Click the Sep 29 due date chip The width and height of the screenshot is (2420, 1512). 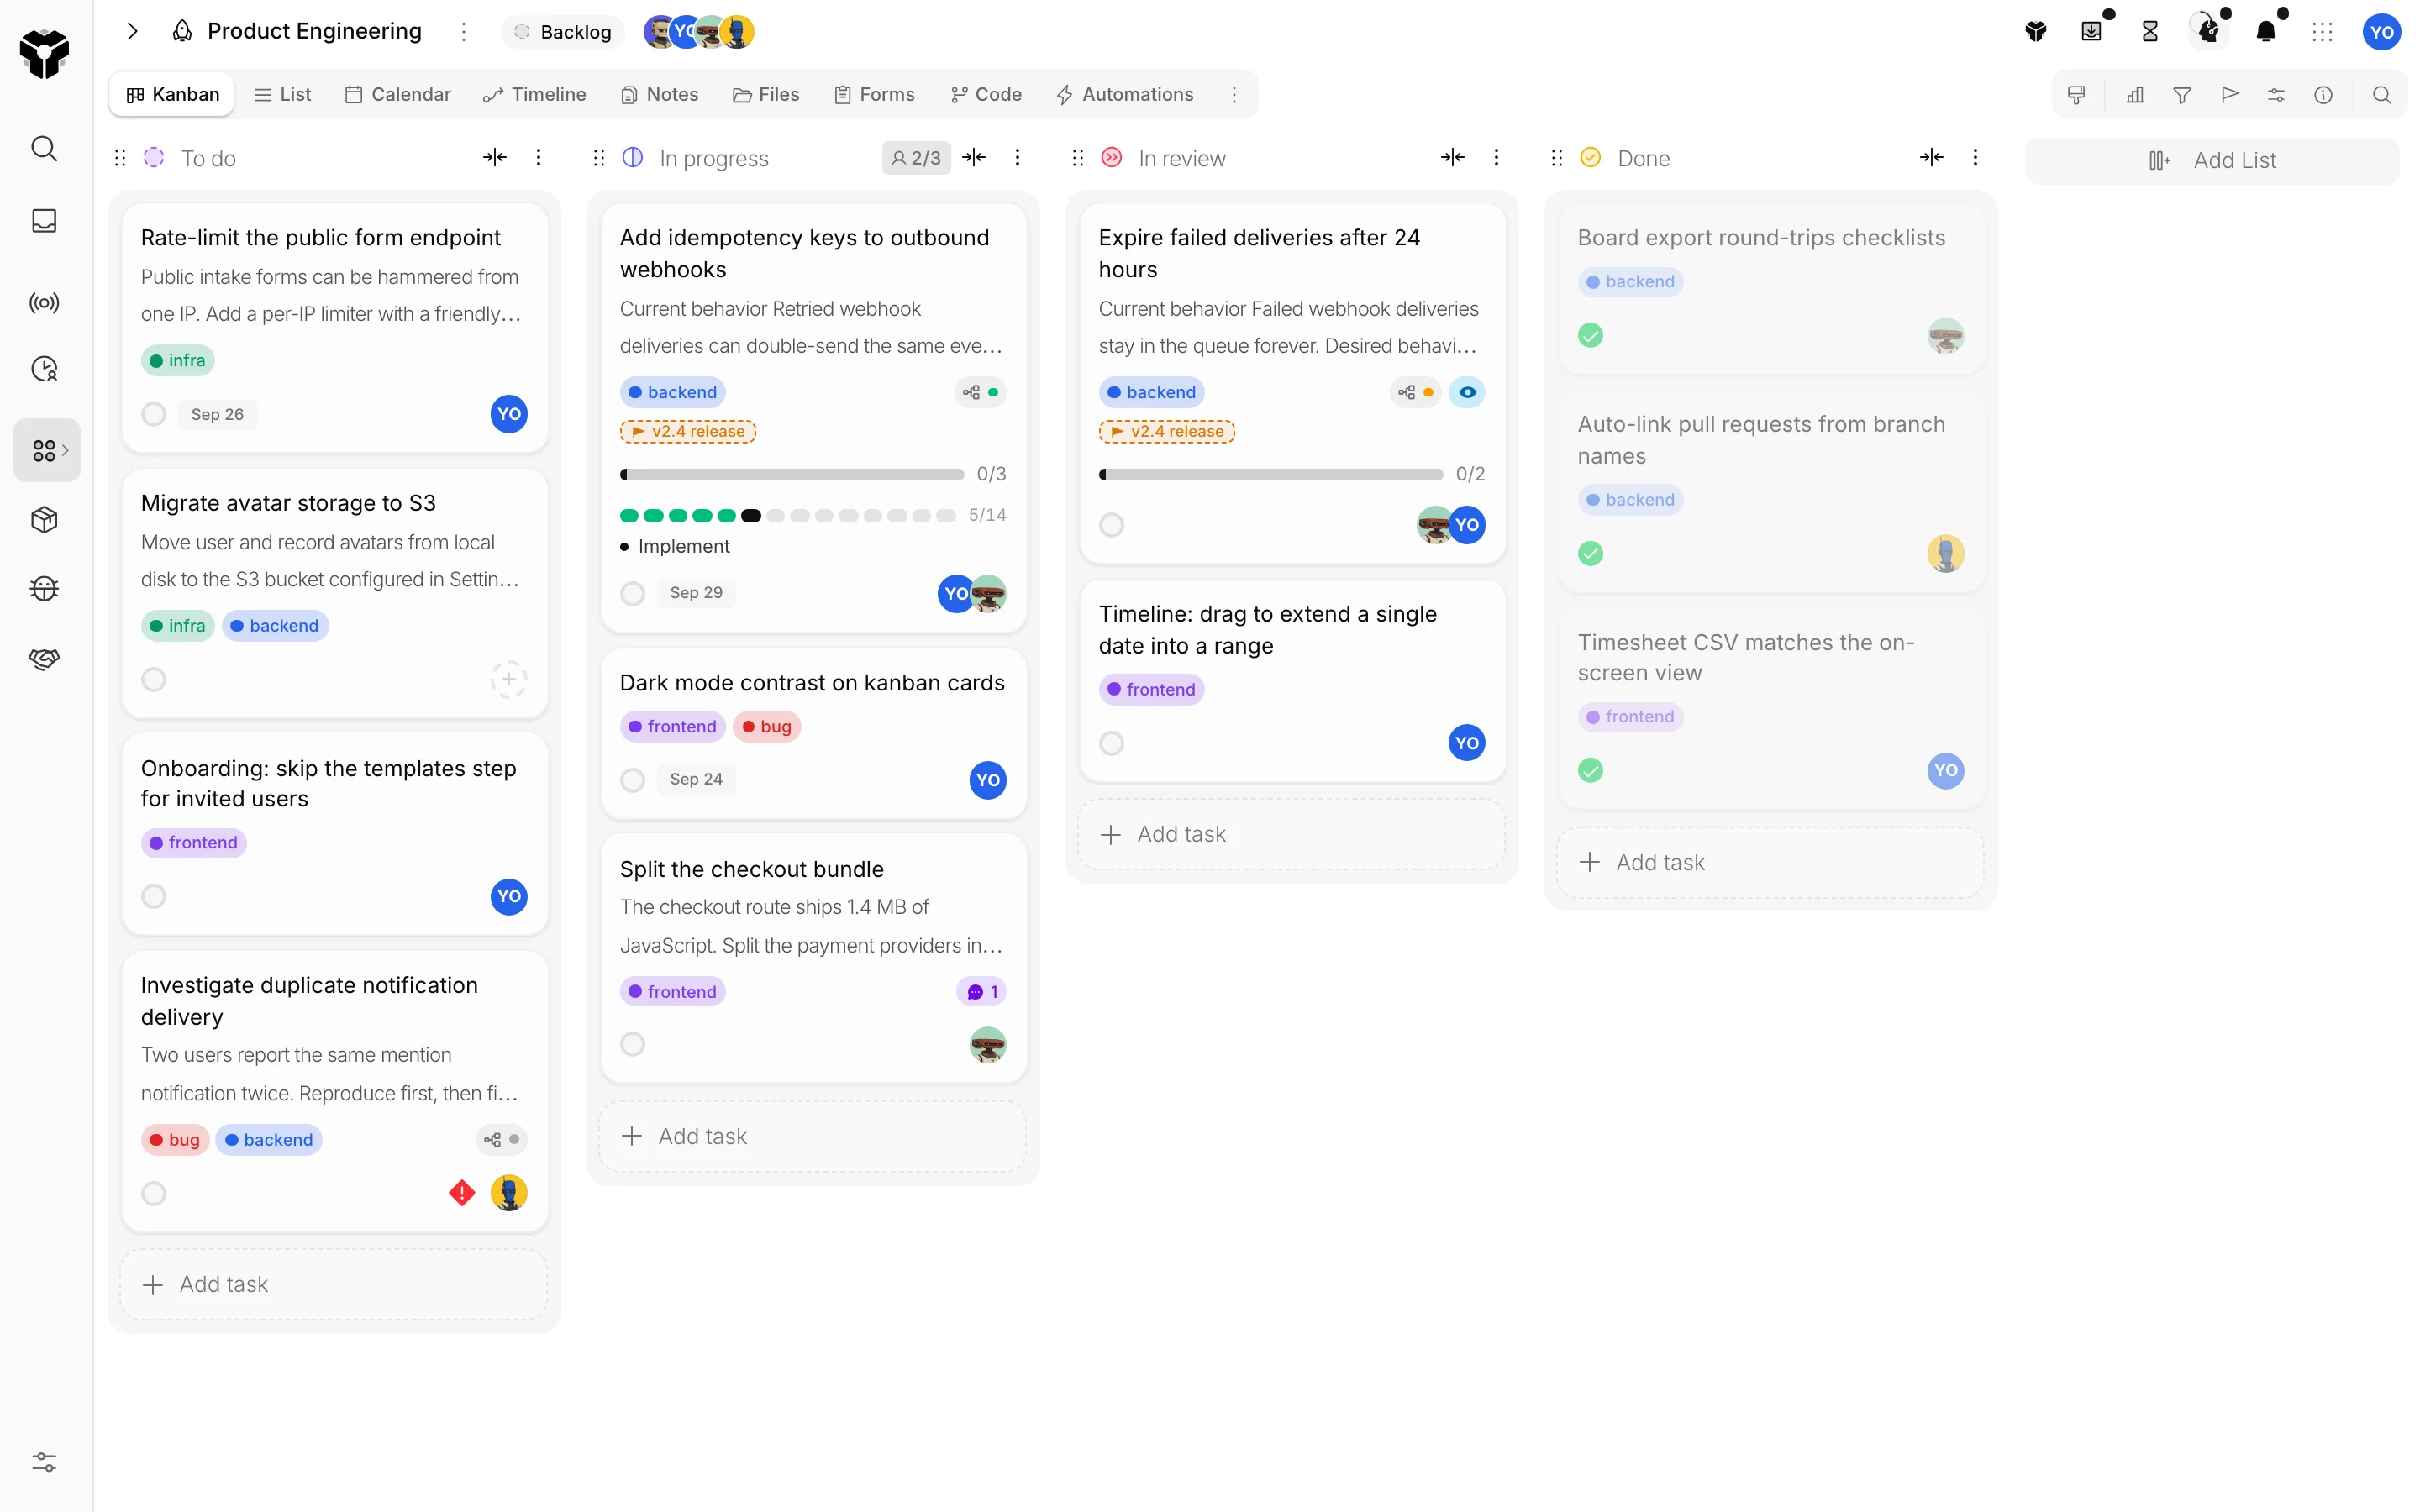[x=696, y=593]
